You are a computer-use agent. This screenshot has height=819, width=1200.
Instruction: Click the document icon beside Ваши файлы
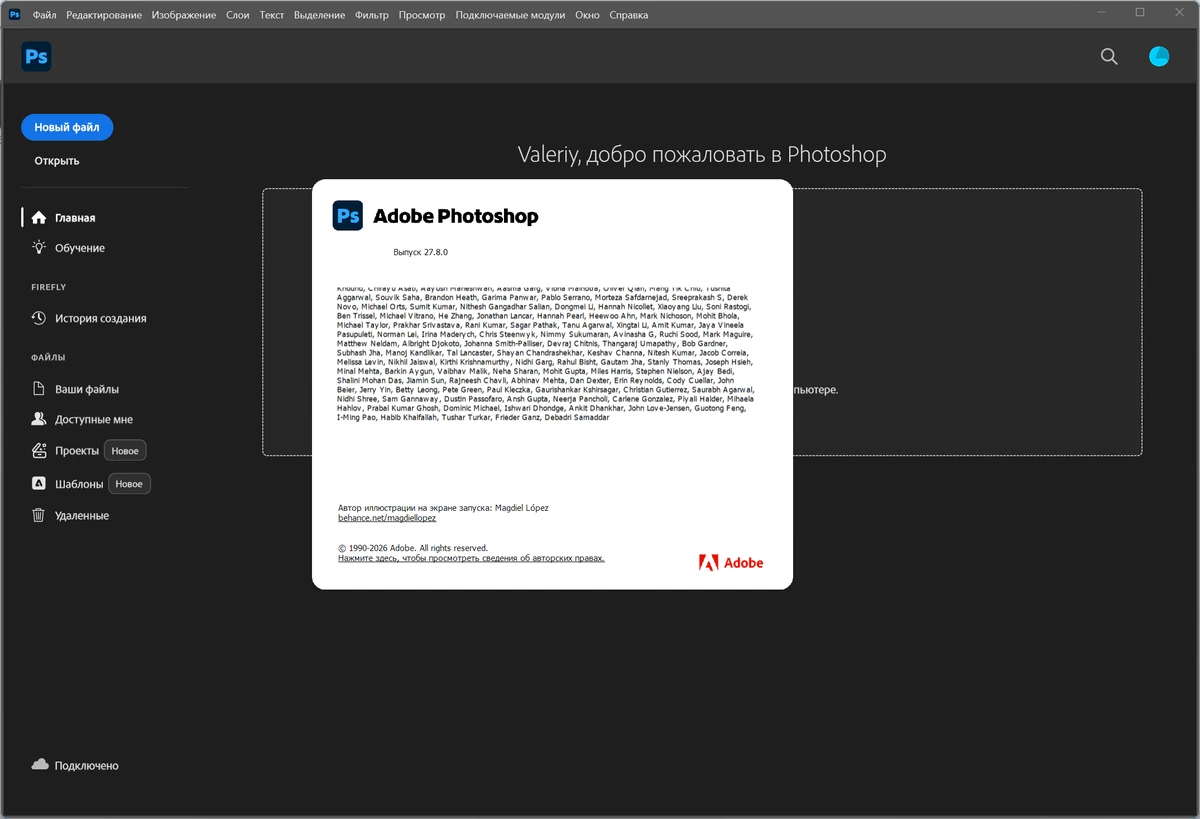click(39, 389)
